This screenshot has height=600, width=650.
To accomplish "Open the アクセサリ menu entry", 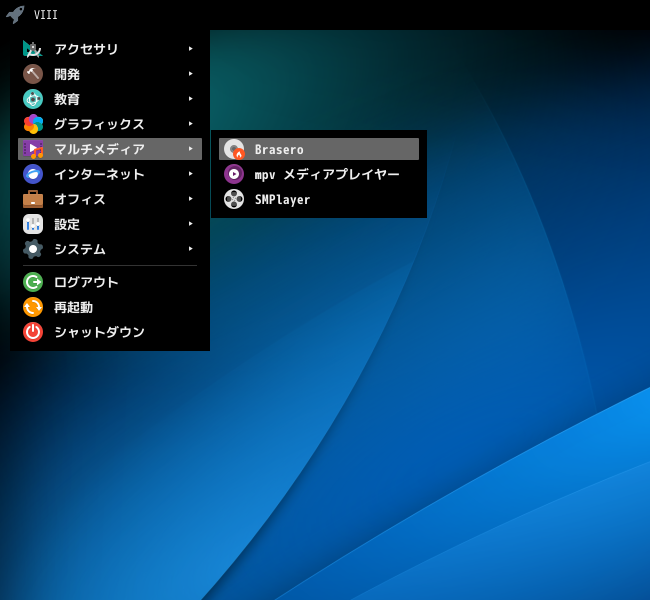I will click(x=110, y=49).
